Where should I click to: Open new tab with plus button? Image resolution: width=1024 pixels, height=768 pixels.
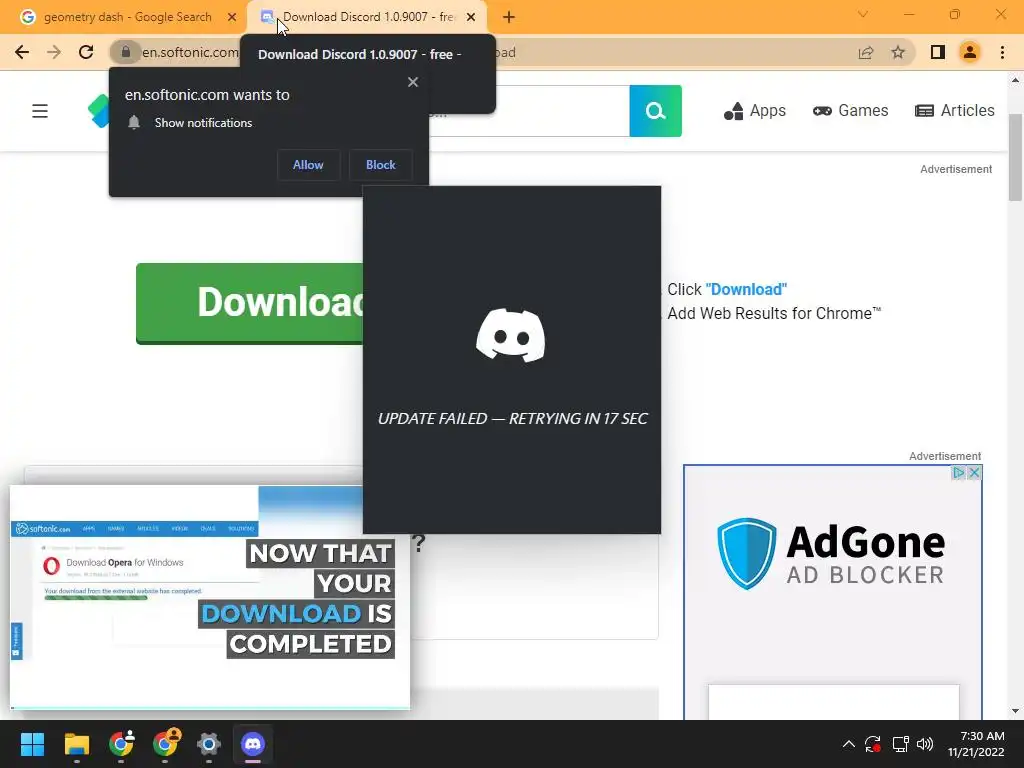pyautogui.click(x=509, y=18)
